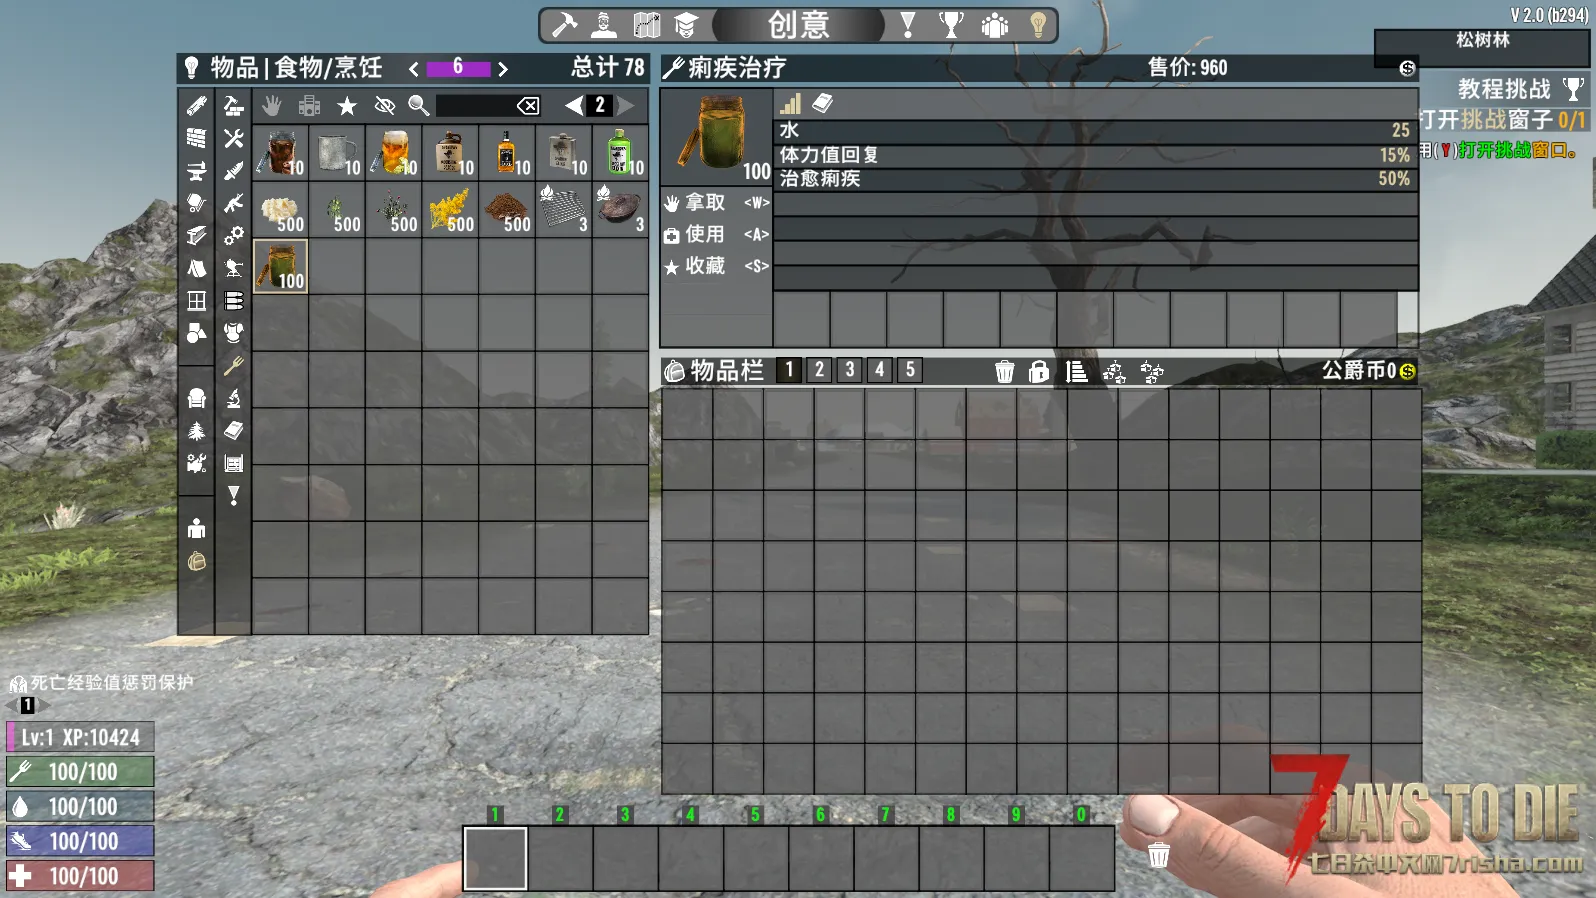Go to previous item page left arrow
This screenshot has height=898, width=1596.
click(x=574, y=105)
